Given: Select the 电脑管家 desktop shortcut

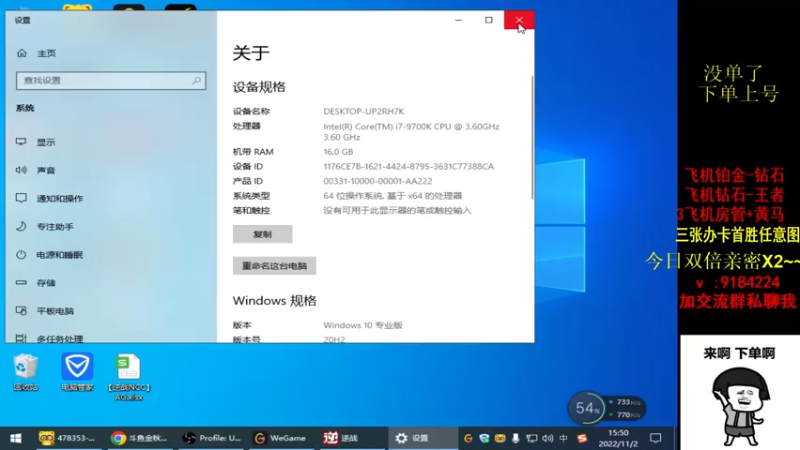Looking at the screenshot, I should (77, 372).
